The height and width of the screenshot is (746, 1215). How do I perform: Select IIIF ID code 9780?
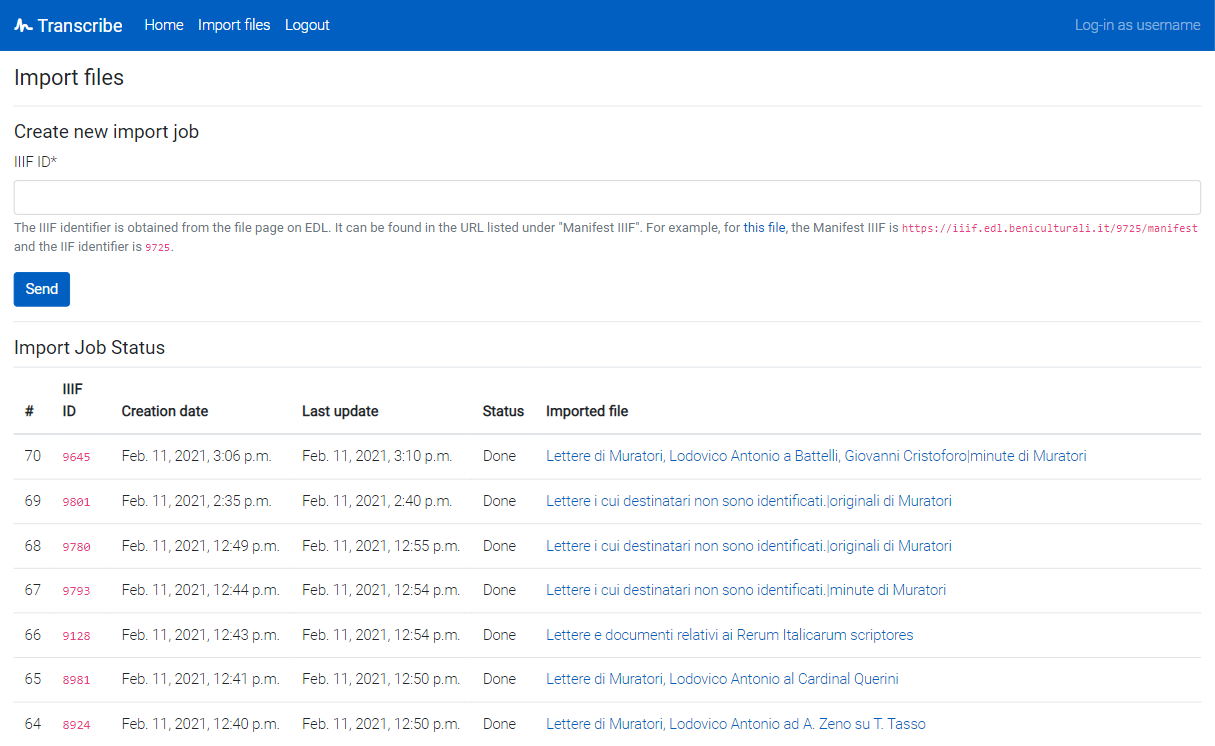point(76,547)
